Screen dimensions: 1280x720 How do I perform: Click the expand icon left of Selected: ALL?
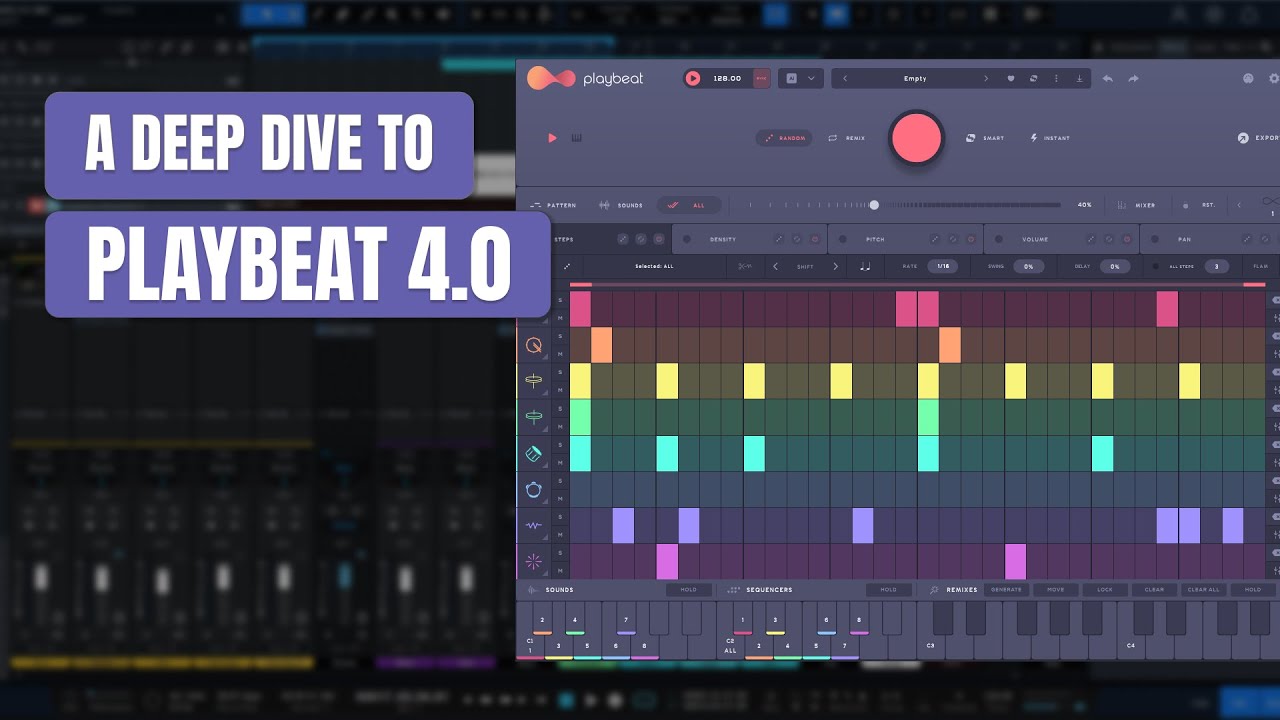coord(567,266)
